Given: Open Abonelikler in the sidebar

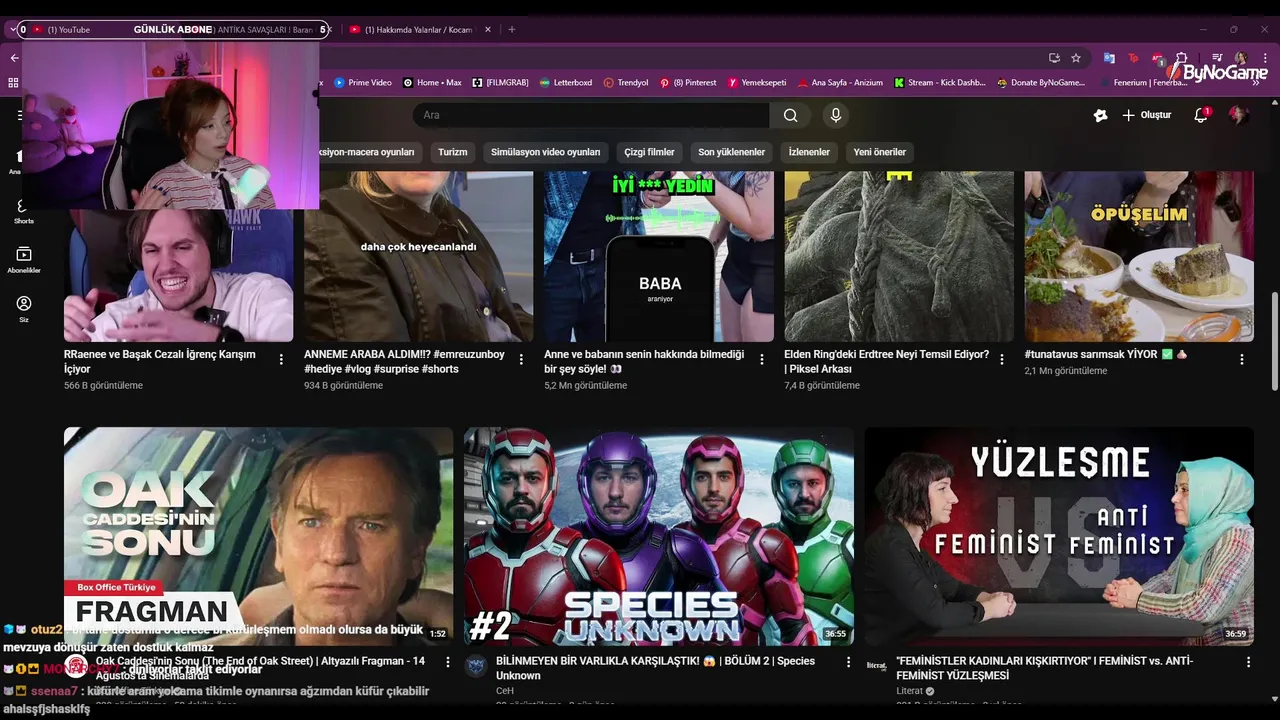Looking at the screenshot, I should 24,260.
